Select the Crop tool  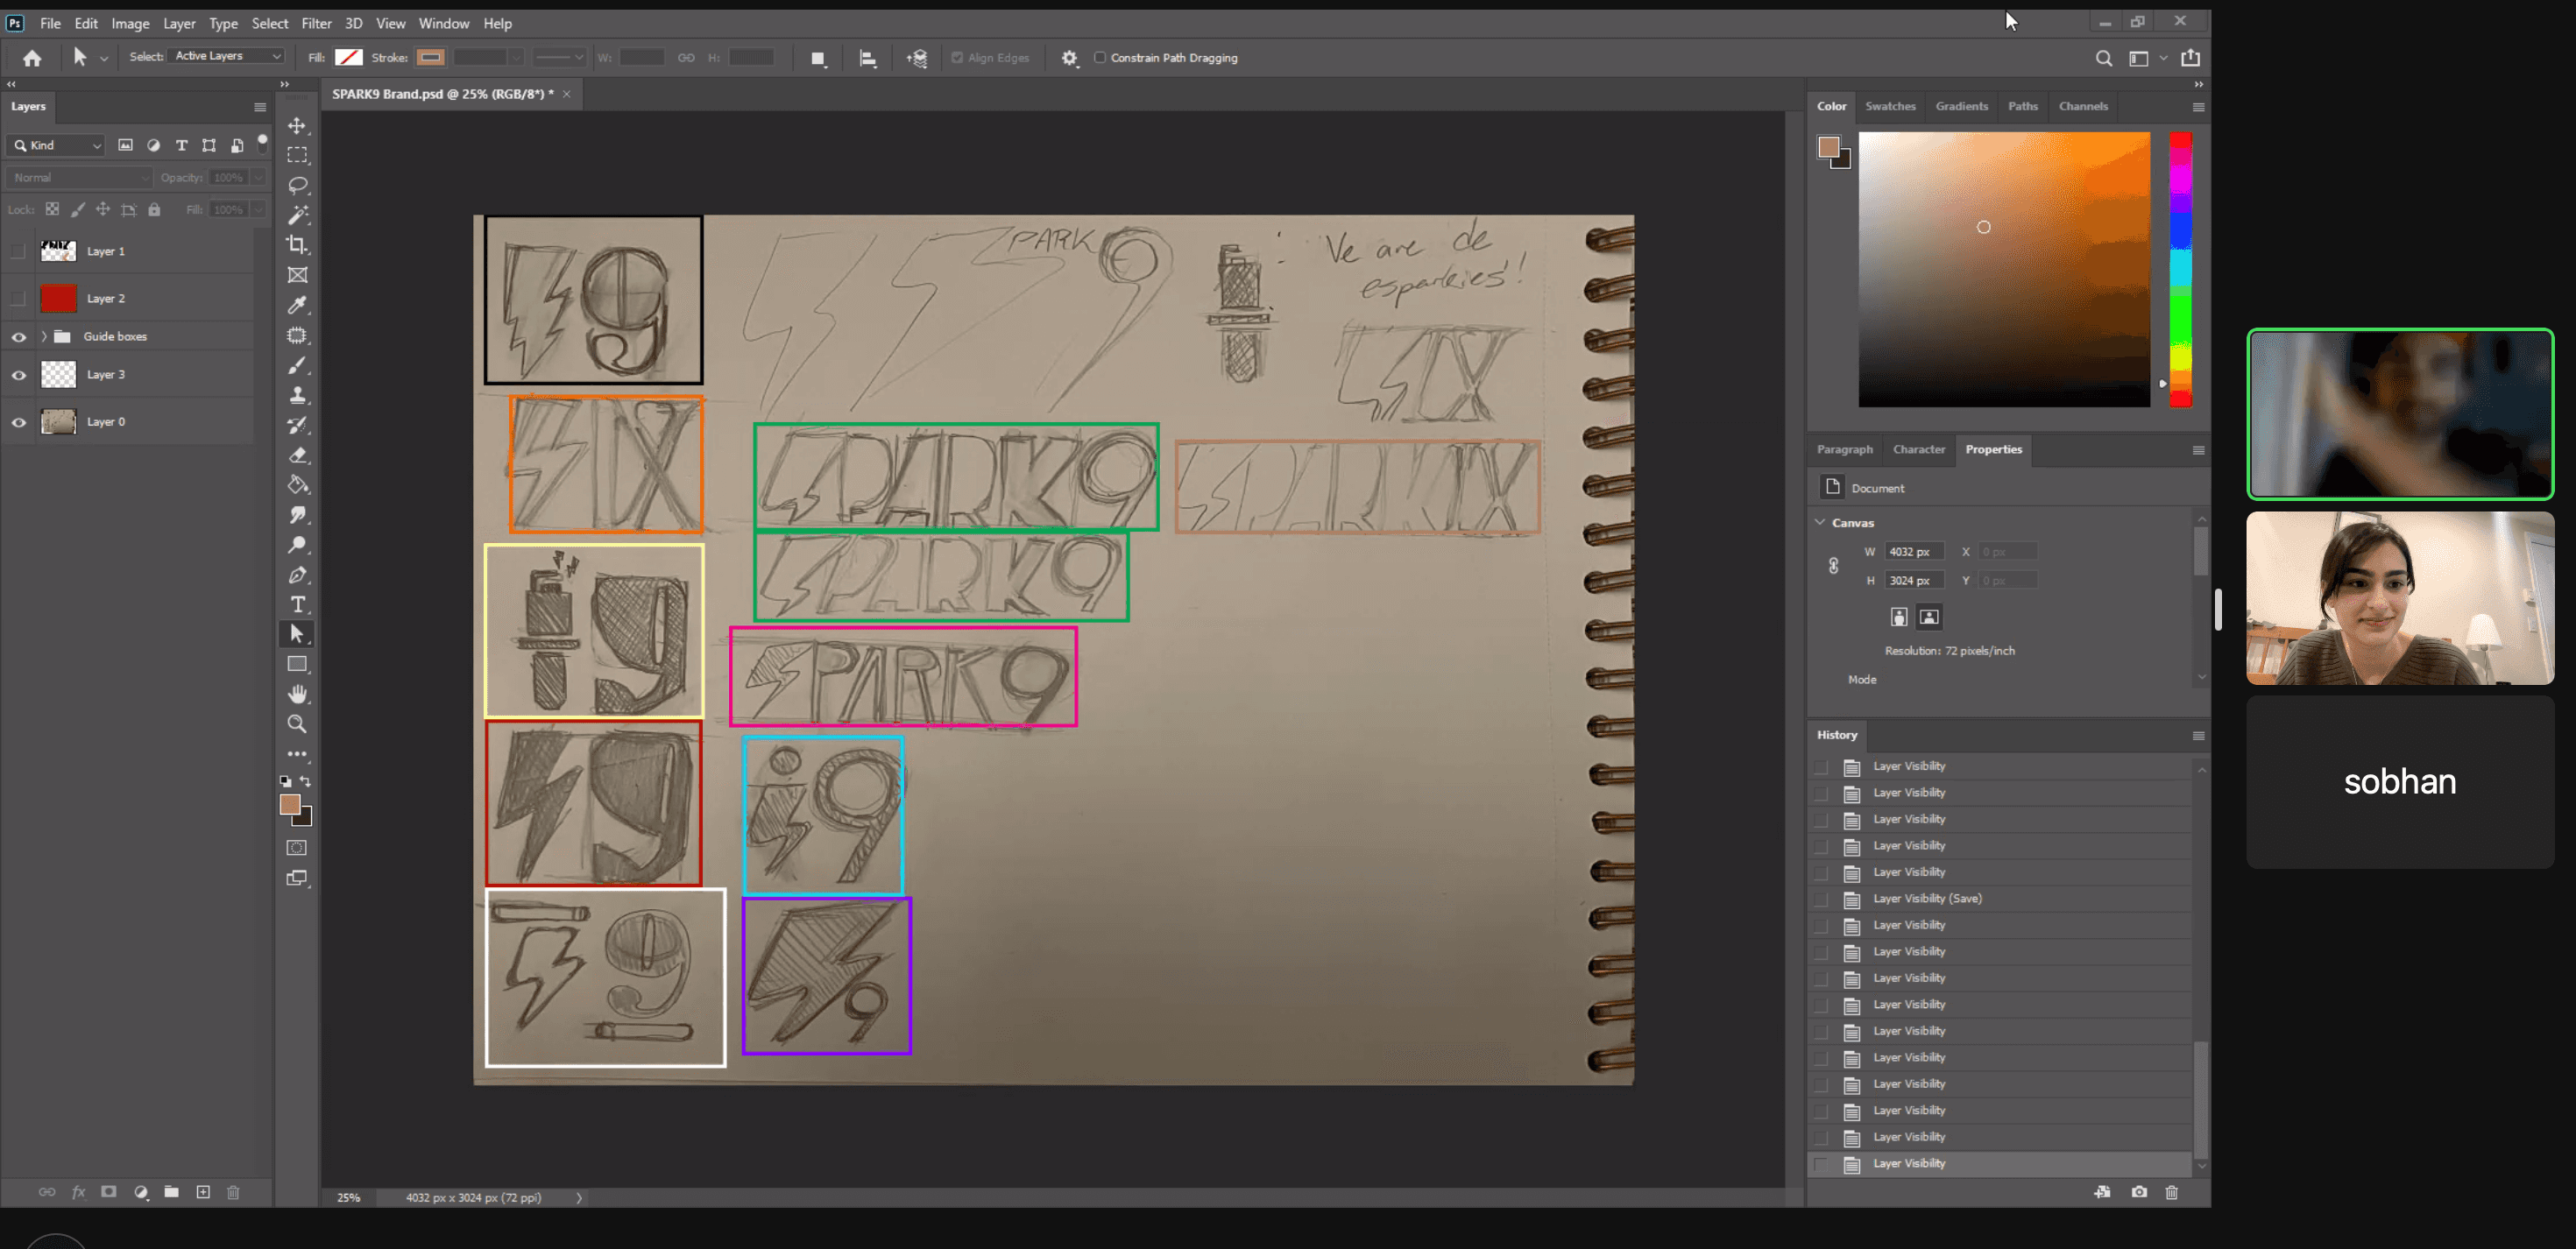tap(297, 245)
